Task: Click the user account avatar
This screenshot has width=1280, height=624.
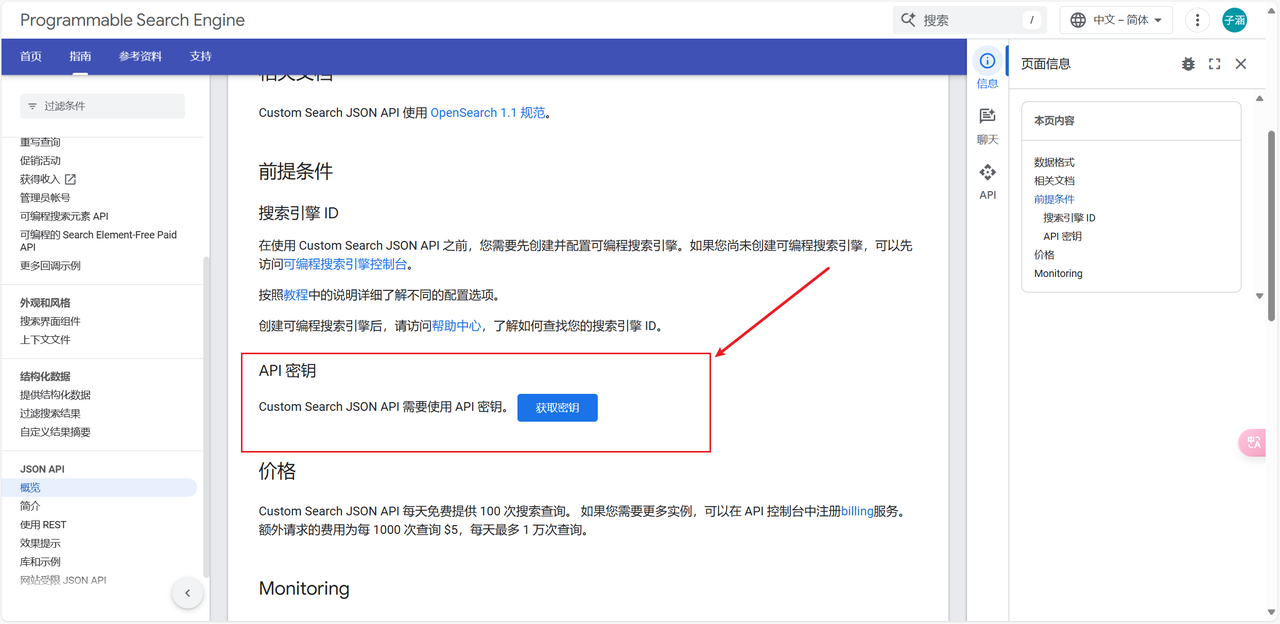Action: (x=1234, y=20)
